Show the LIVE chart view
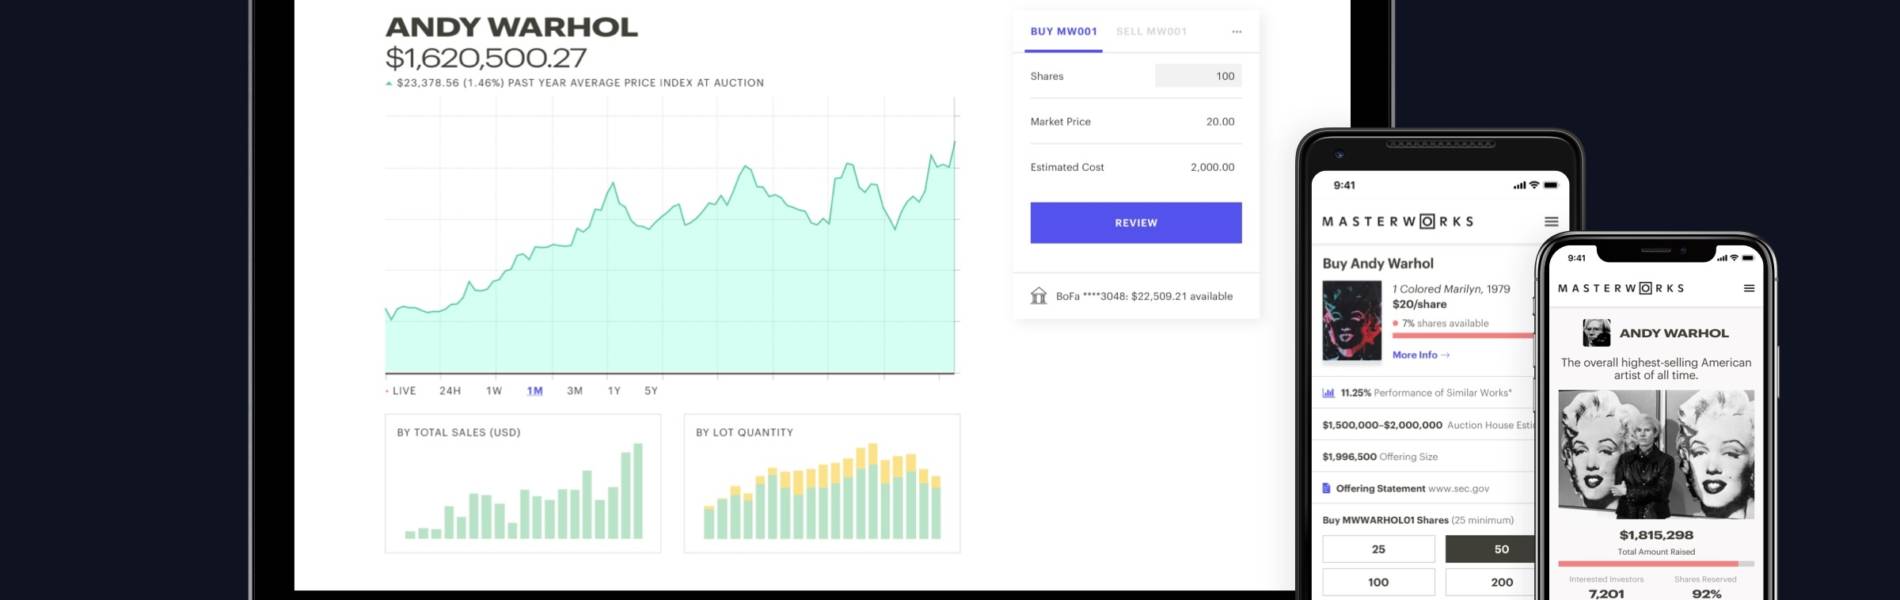The height and width of the screenshot is (600, 1900). (403, 391)
